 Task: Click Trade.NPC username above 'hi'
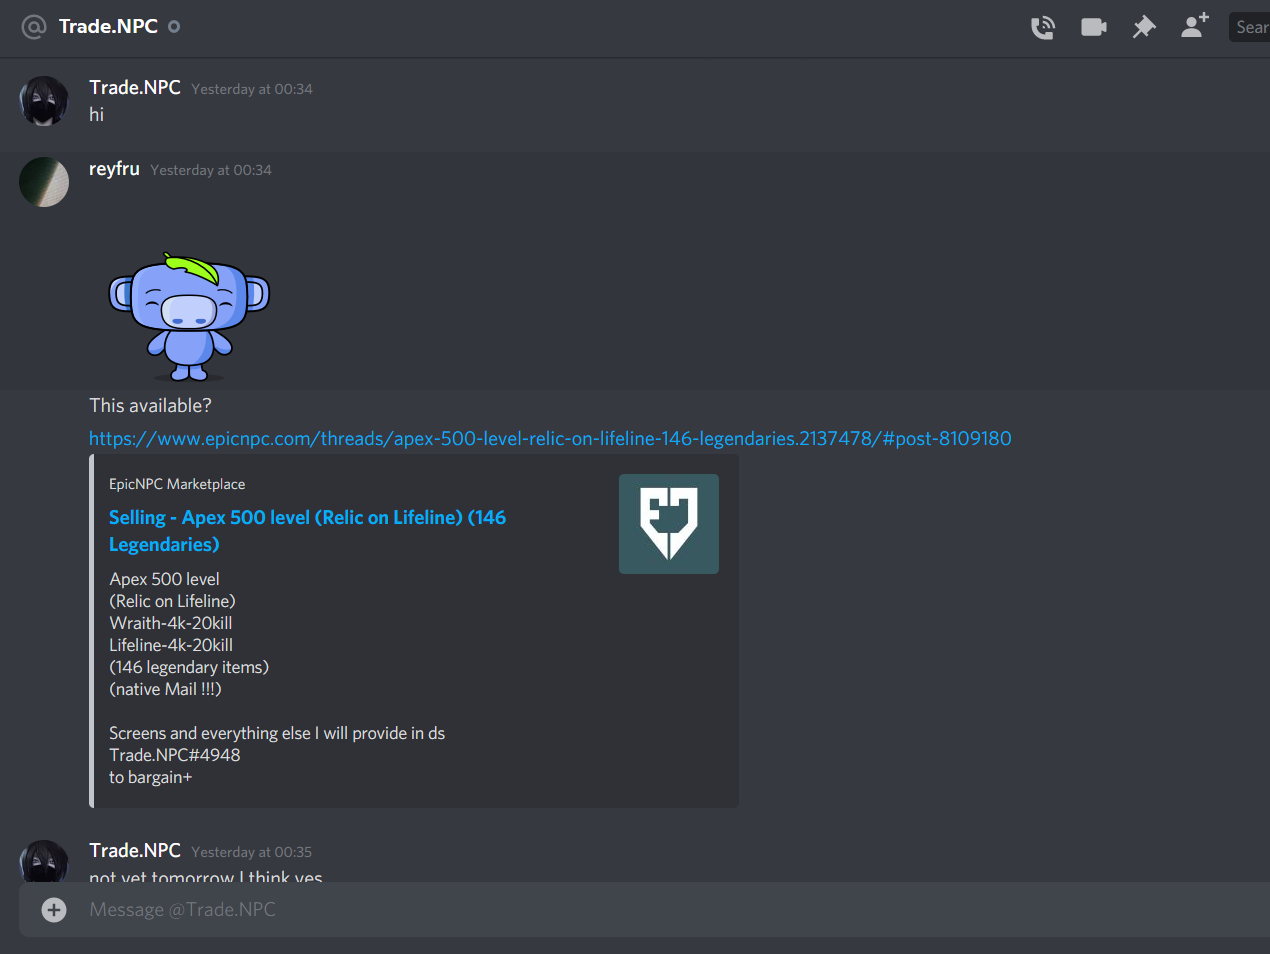click(135, 88)
